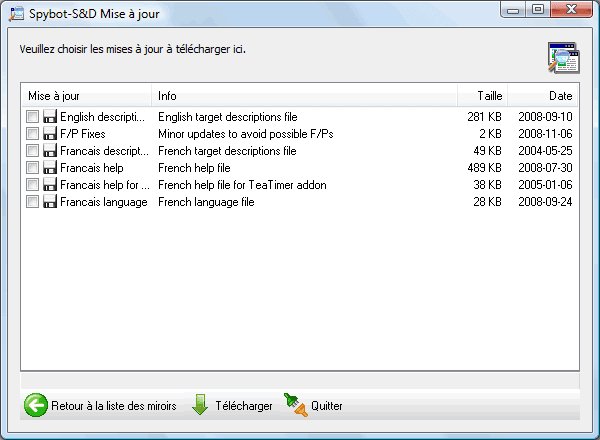This screenshot has height=440, width=600.
Task: Close the Spybot-S&D Mise à jour window
Action: click(x=571, y=9)
